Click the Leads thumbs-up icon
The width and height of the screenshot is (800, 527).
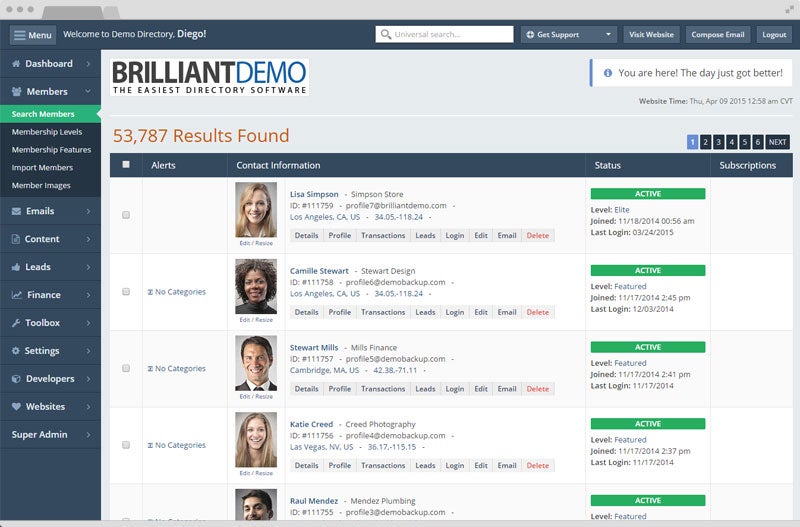pos(16,267)
